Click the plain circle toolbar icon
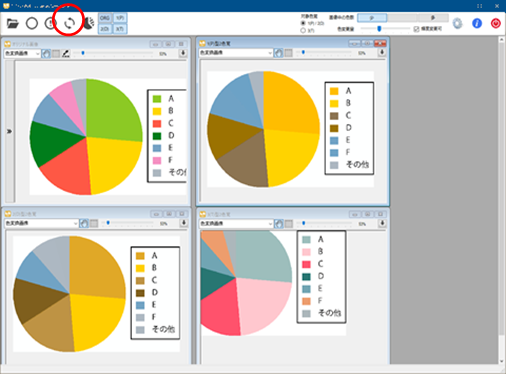 point(32,23)
